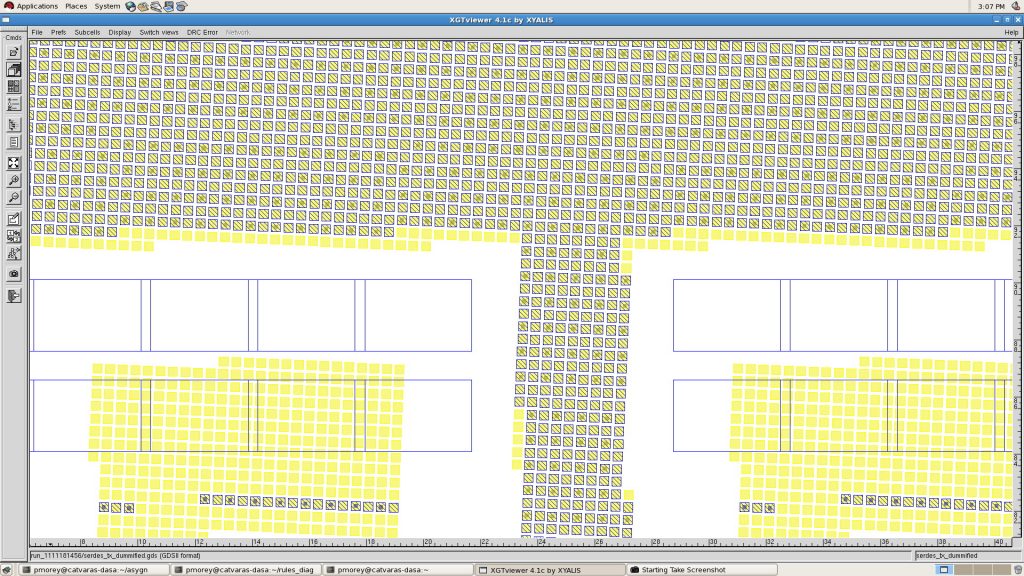Open the Prefs menu
1024x576 pixels.
point(58,32)
